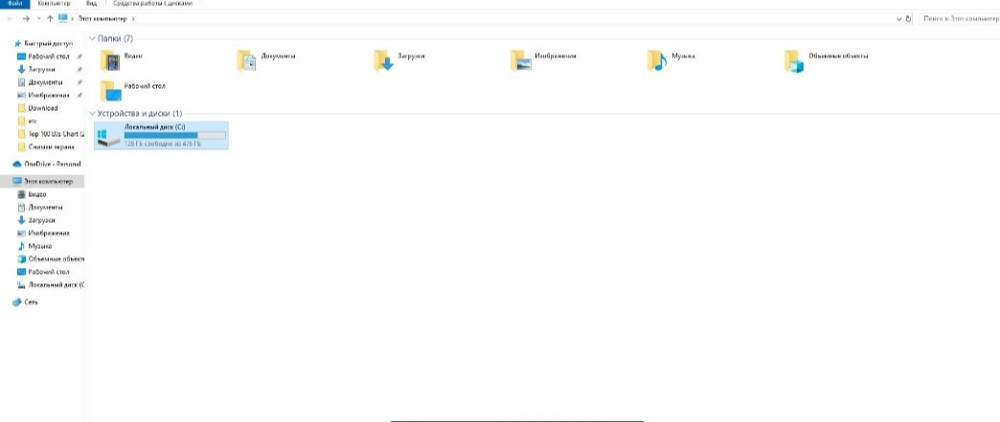Select Сеть in the navigation pane
Viewport: 1000px width, 422px height.
(31, 302)
